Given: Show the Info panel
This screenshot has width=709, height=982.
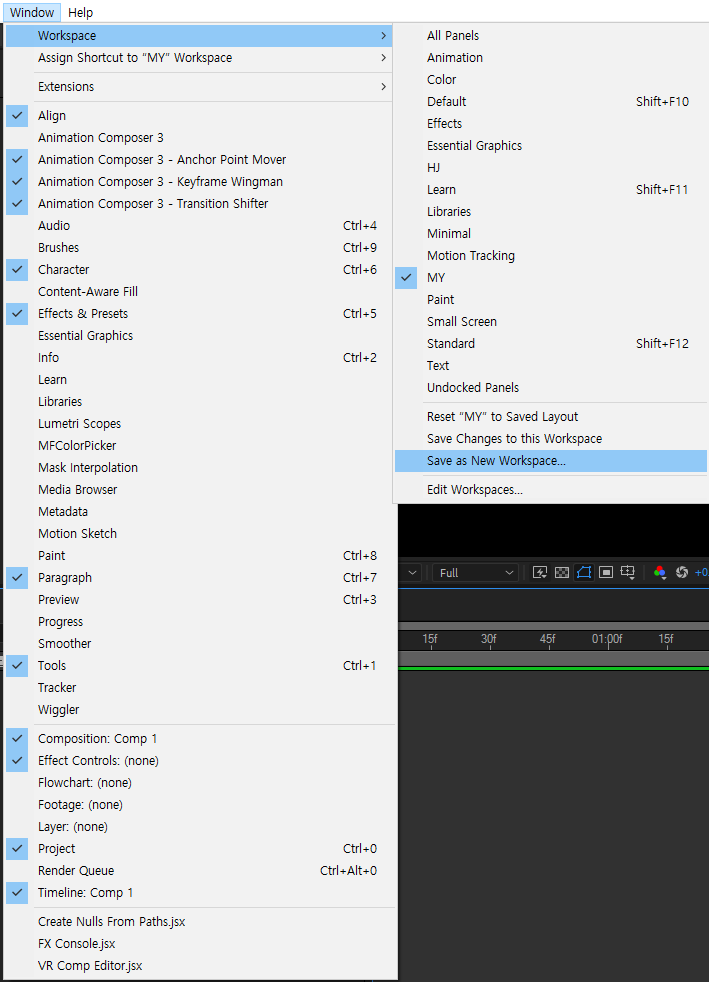Looking at the screenshot, I should click(x=199, y=358).
